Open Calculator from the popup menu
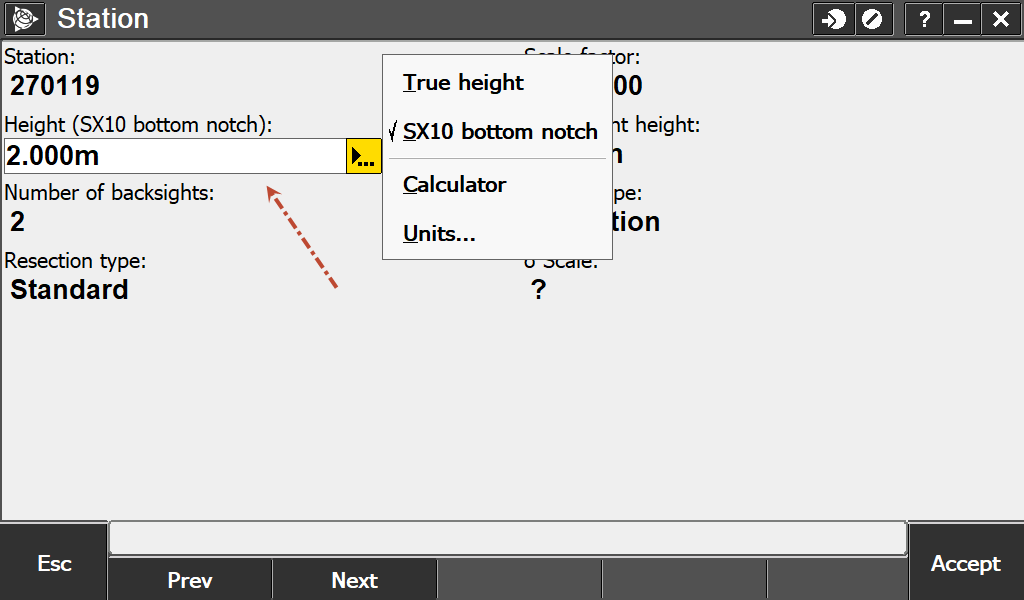 click(454, 185)
